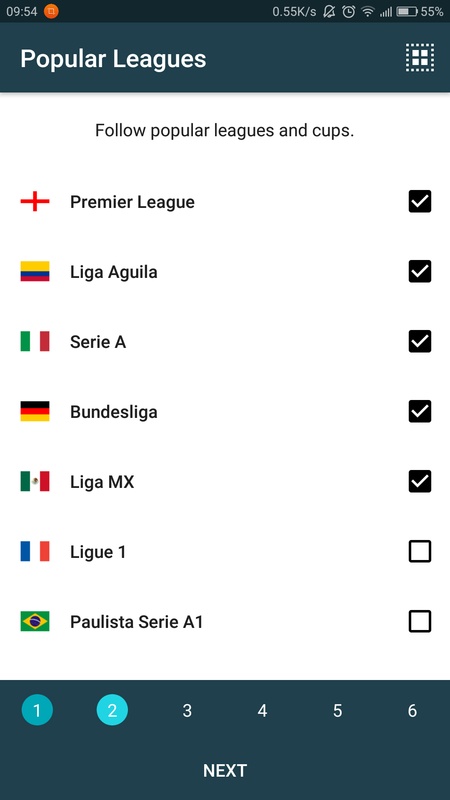Return to step 1 circle
Viewport: 450px width, 800px height.
37,710
